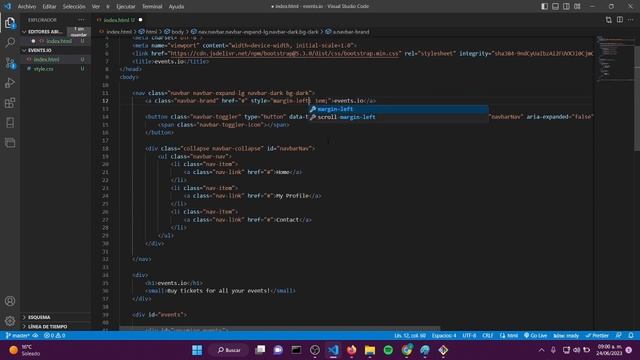Open the Editar menu
The height and width of the screenshot is (360, 640).
[49, 7]
